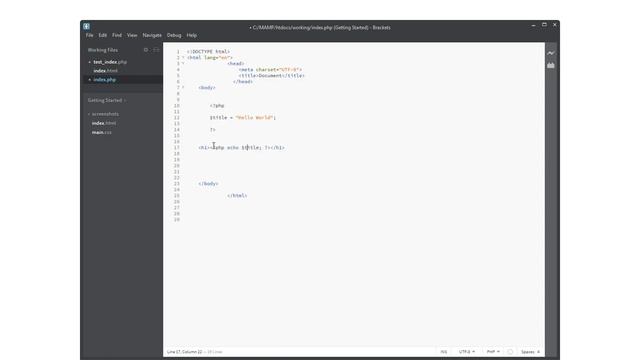This screenshot has height=360, width=640.
Task: Open the Getting Started project dropdown
Action: [x=107, y=100]
